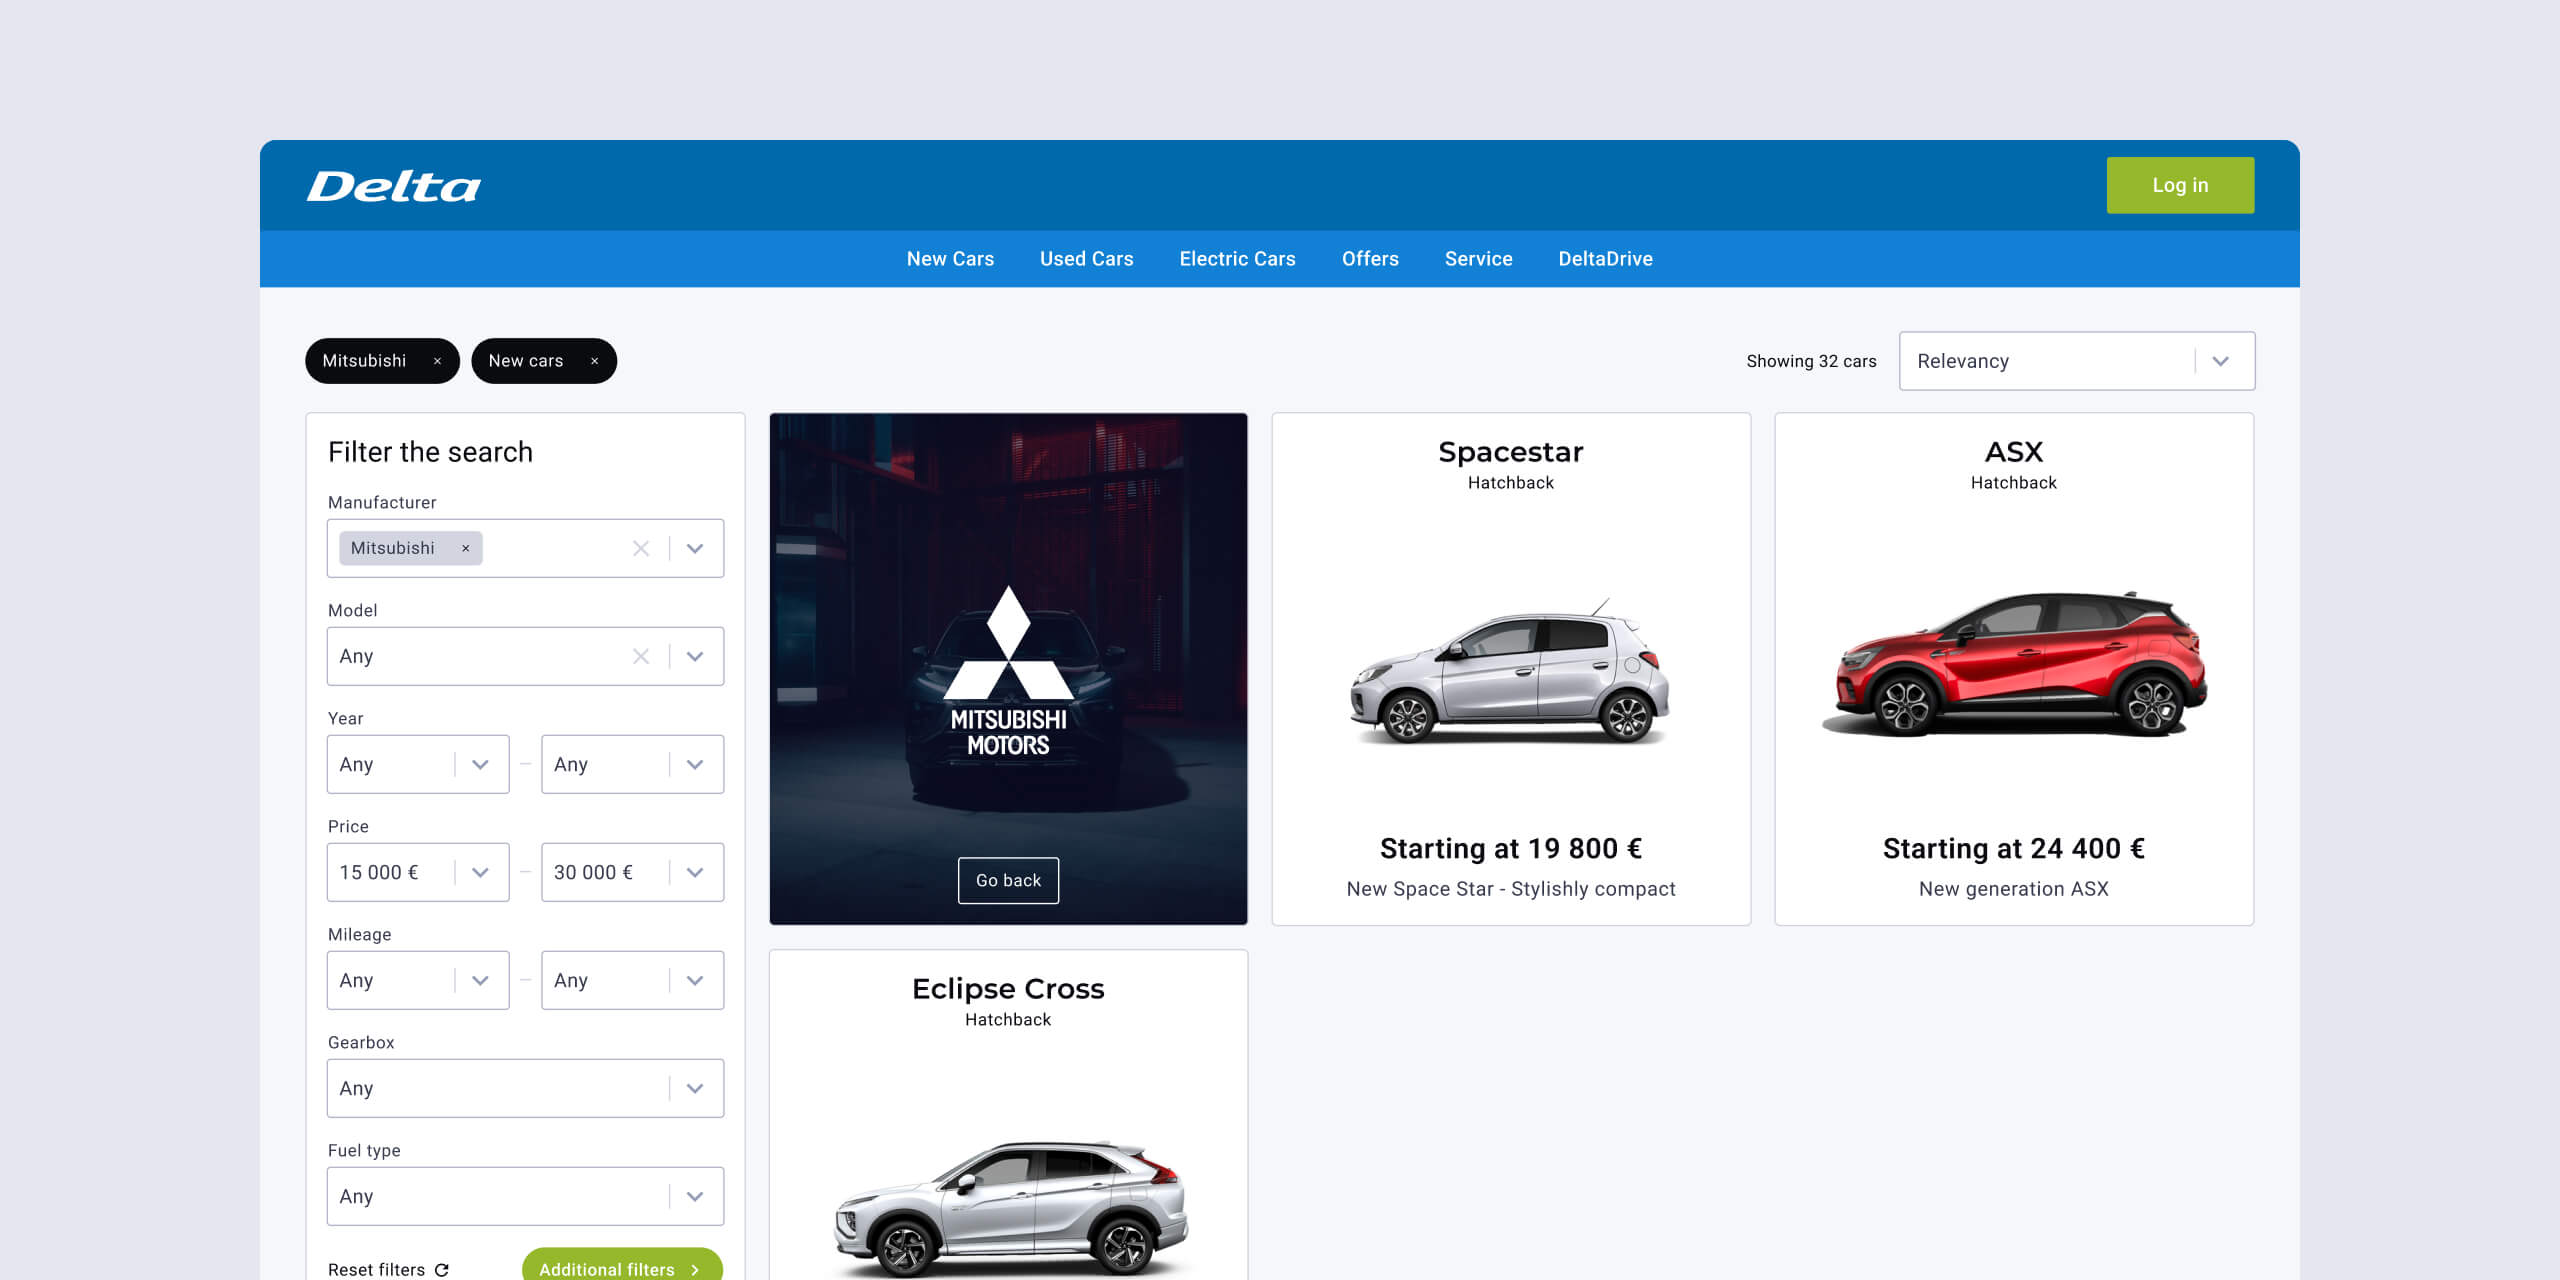Click the Additional filters button
The image size is (2560, 1280).
(622, 1265)
